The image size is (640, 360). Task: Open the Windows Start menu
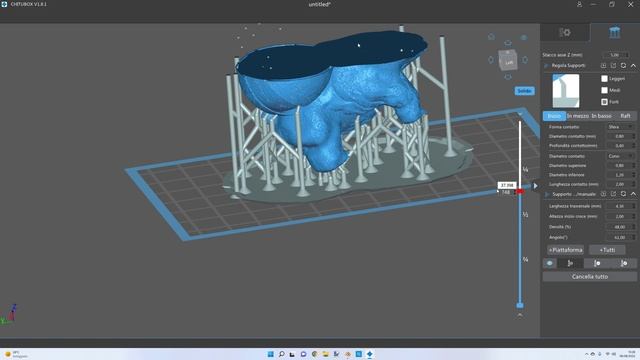click(x=270, y=354)
